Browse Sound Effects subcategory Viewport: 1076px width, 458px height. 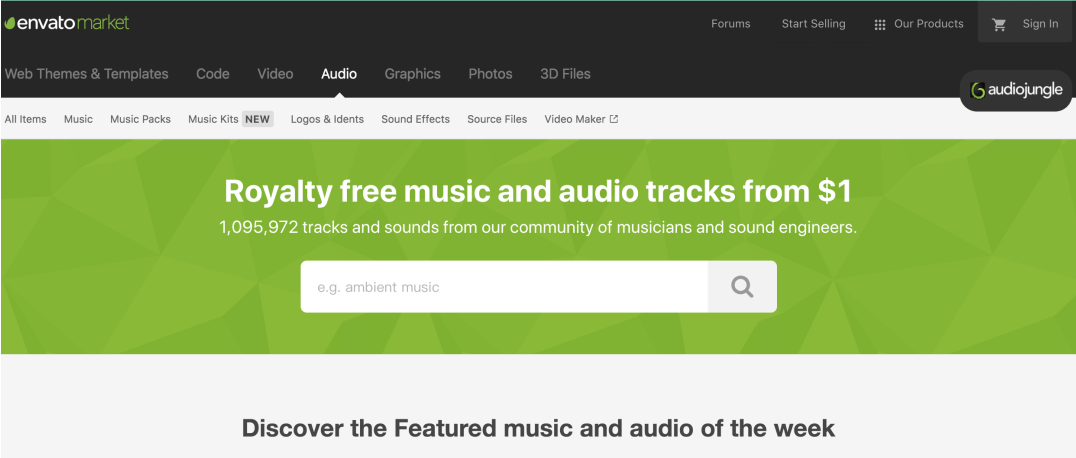pyautogui.click(x=416, y=119)
